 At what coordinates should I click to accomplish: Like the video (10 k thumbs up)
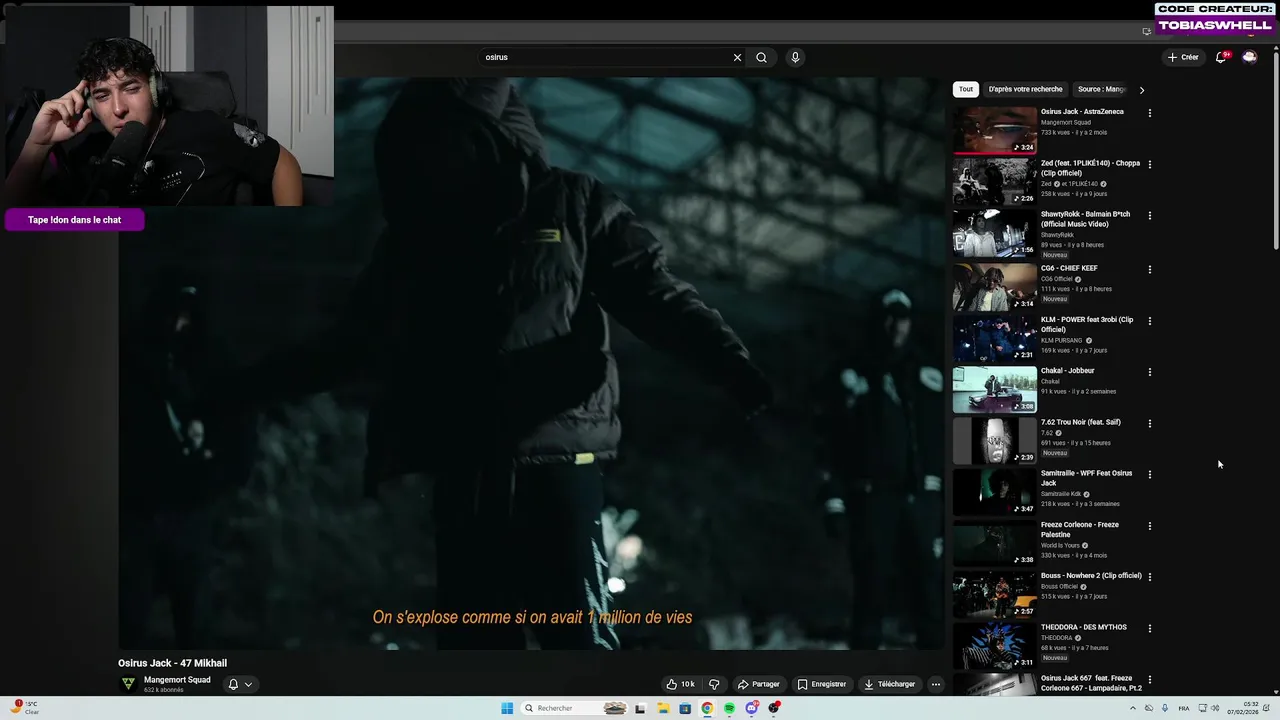coord(680,684)
